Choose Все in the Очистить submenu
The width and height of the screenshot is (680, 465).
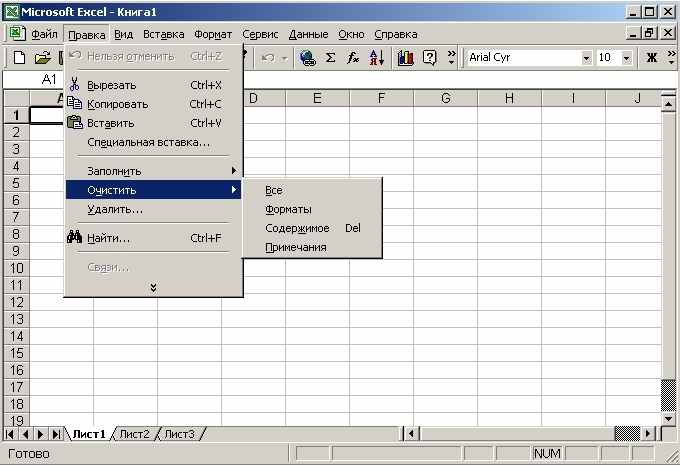click(312, 190)
